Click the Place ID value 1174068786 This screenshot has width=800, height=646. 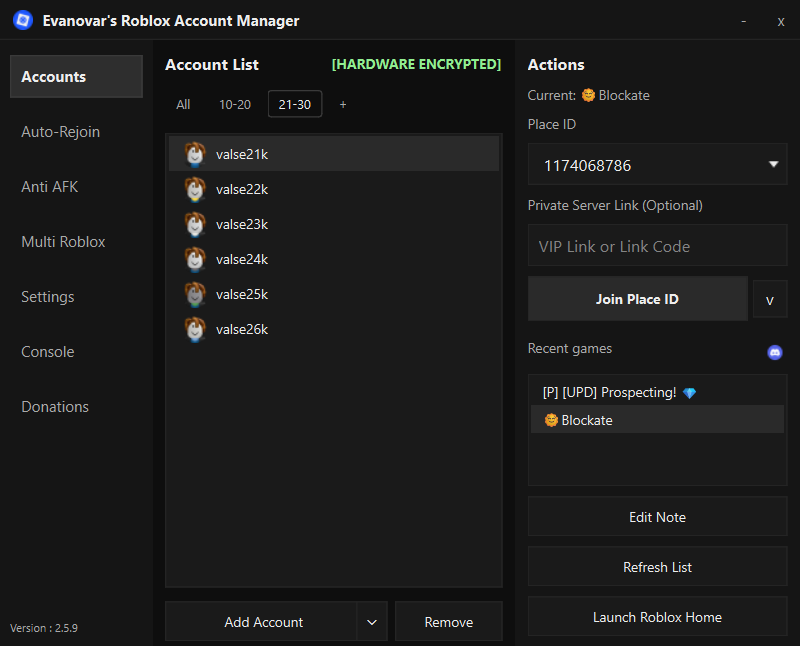click(587, 165)
